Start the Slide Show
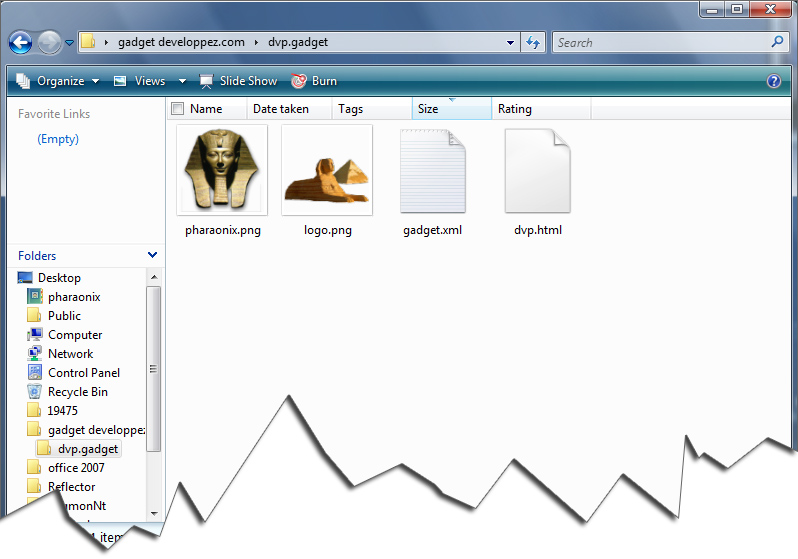Image resolution: width=798 pixels, height=559 pixels. coord(238,81)
